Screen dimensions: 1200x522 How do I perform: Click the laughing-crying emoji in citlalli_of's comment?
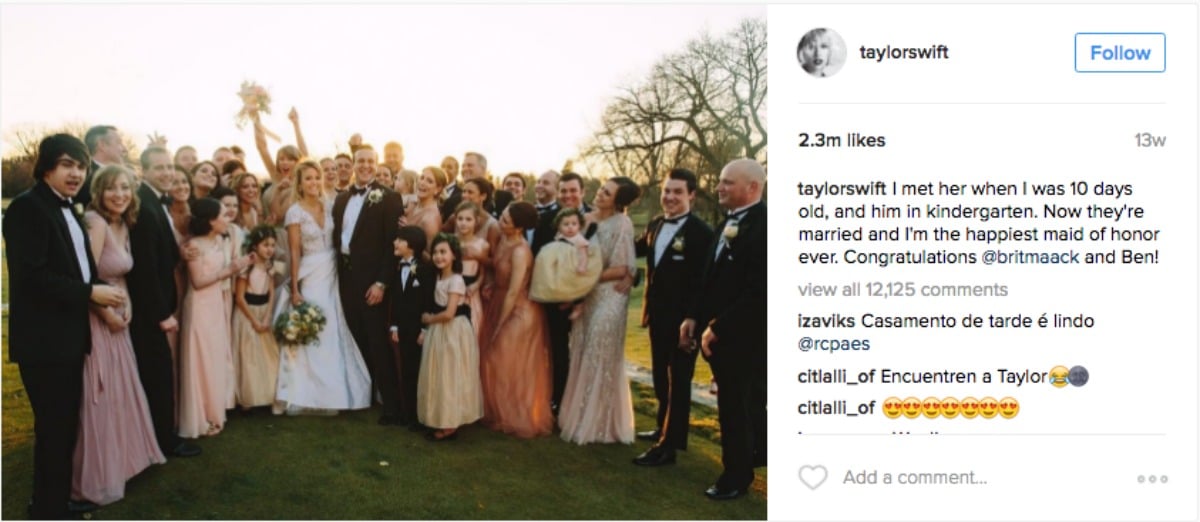tap(1058, 377)
